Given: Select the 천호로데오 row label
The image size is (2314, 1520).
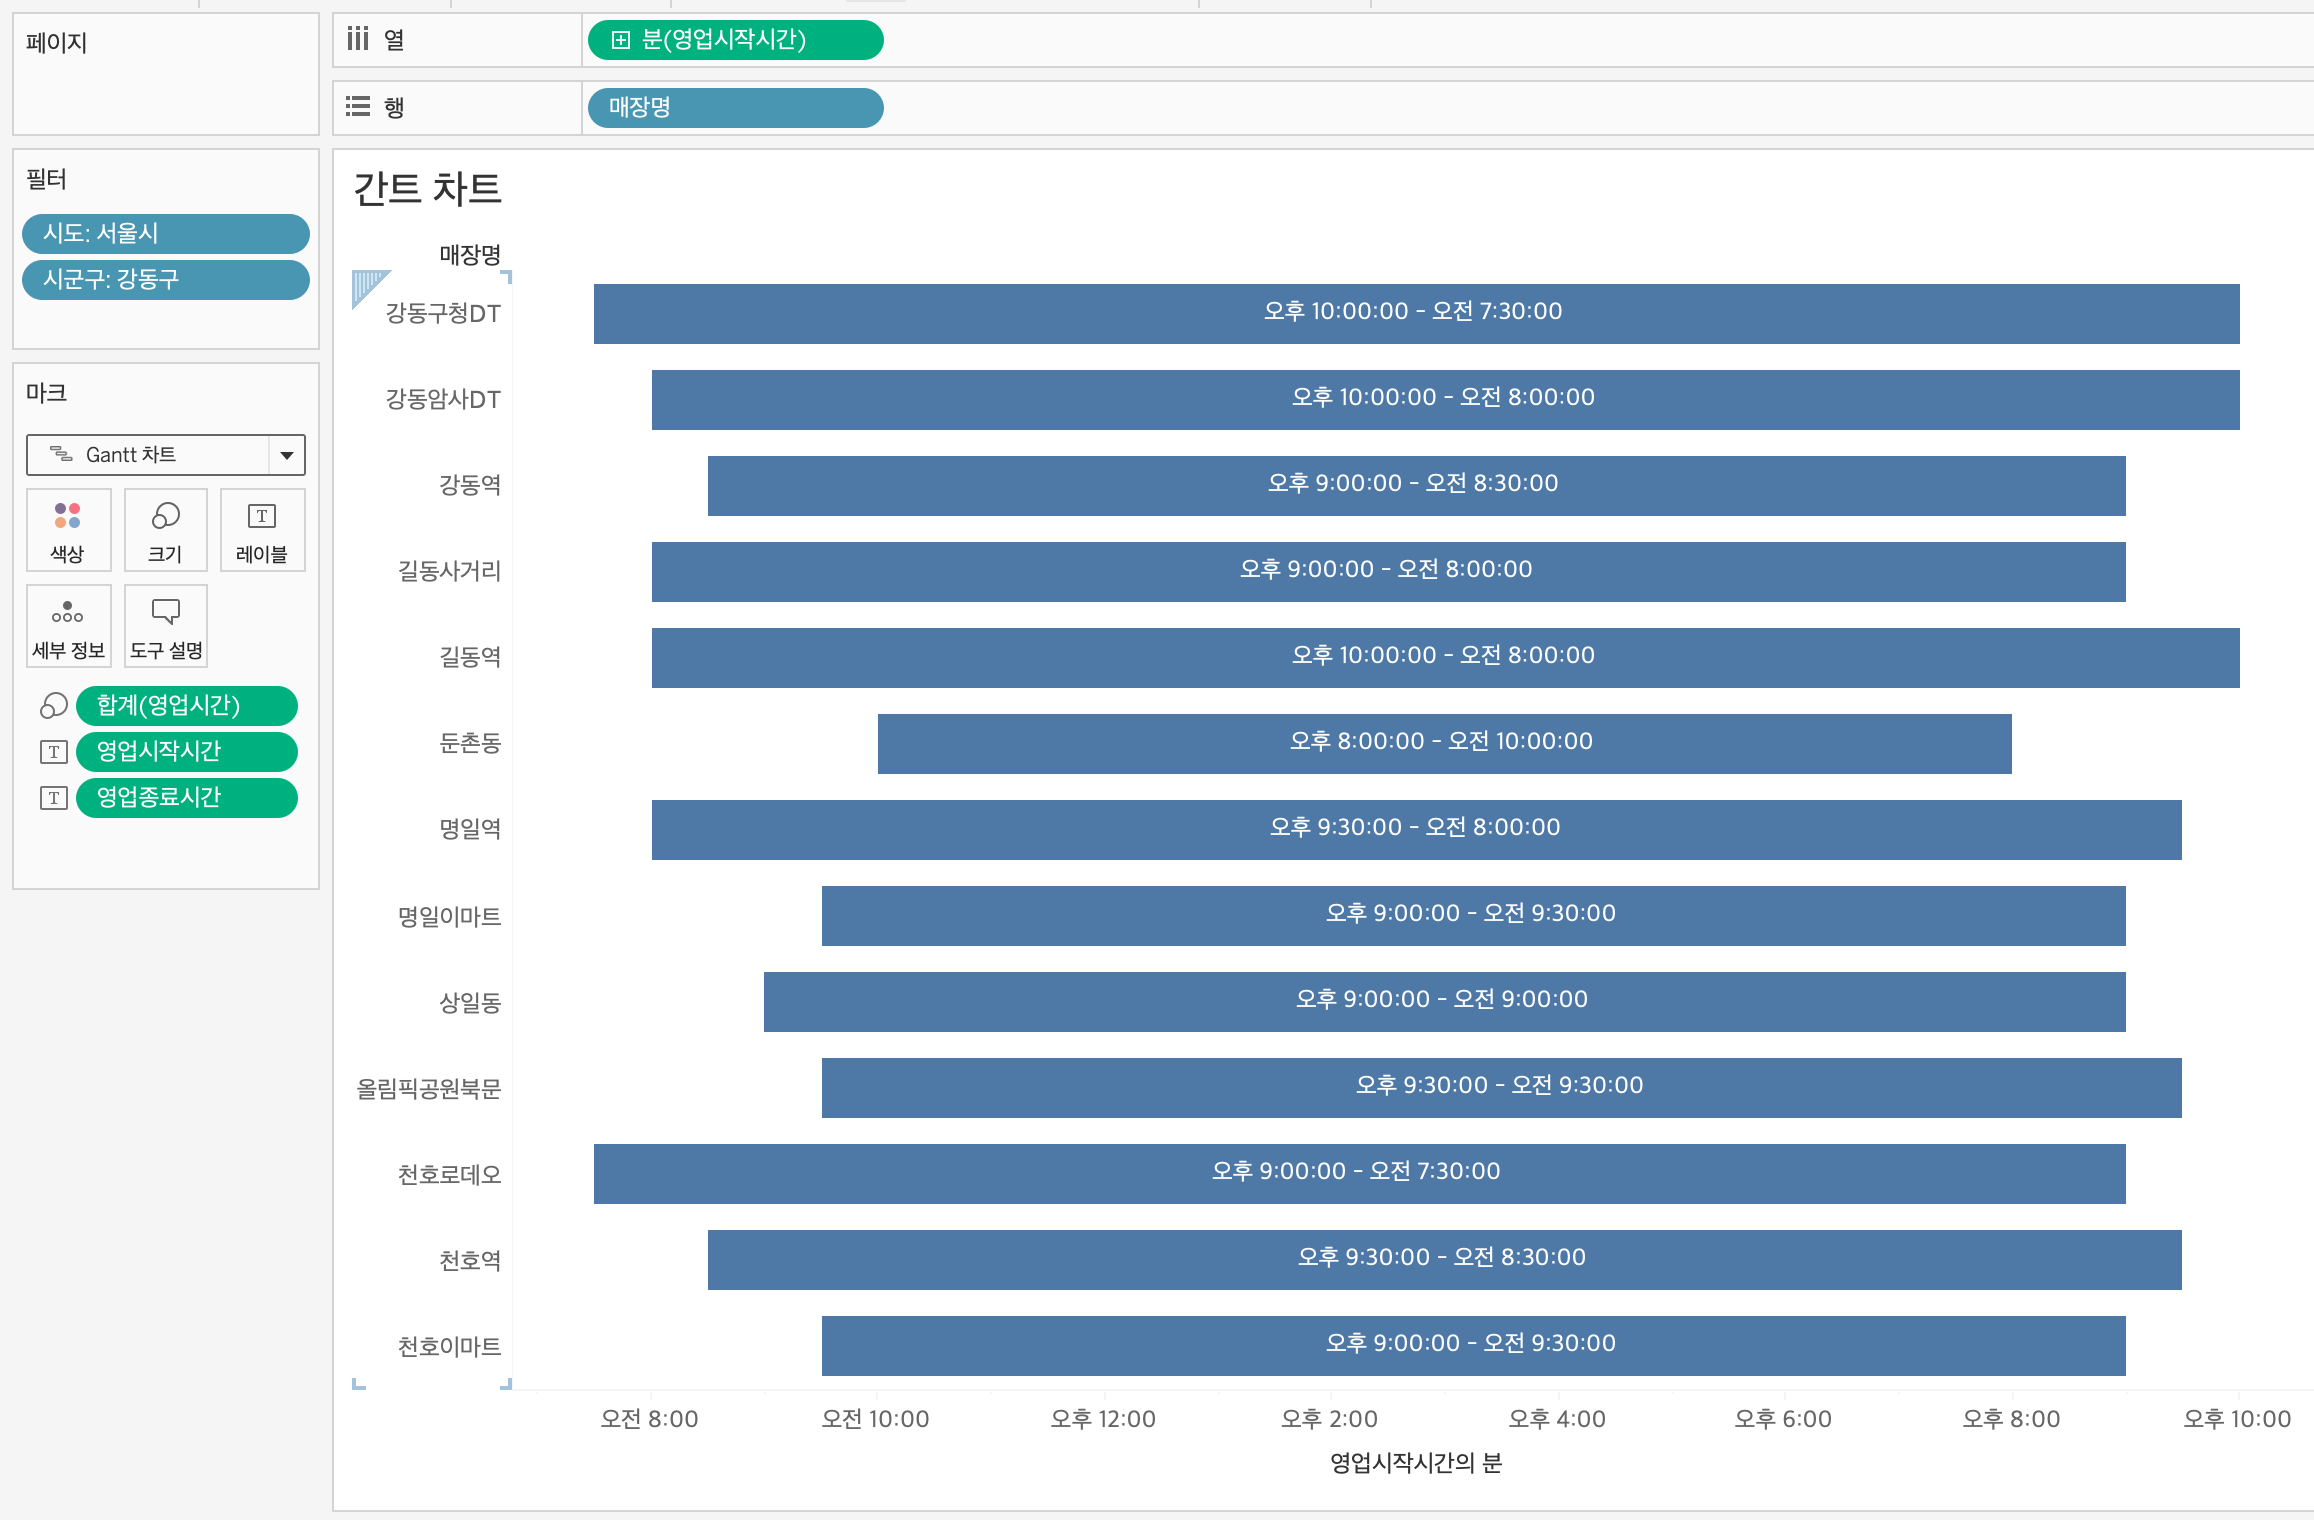Looking at the screenshot, I should click(449, 1175).
